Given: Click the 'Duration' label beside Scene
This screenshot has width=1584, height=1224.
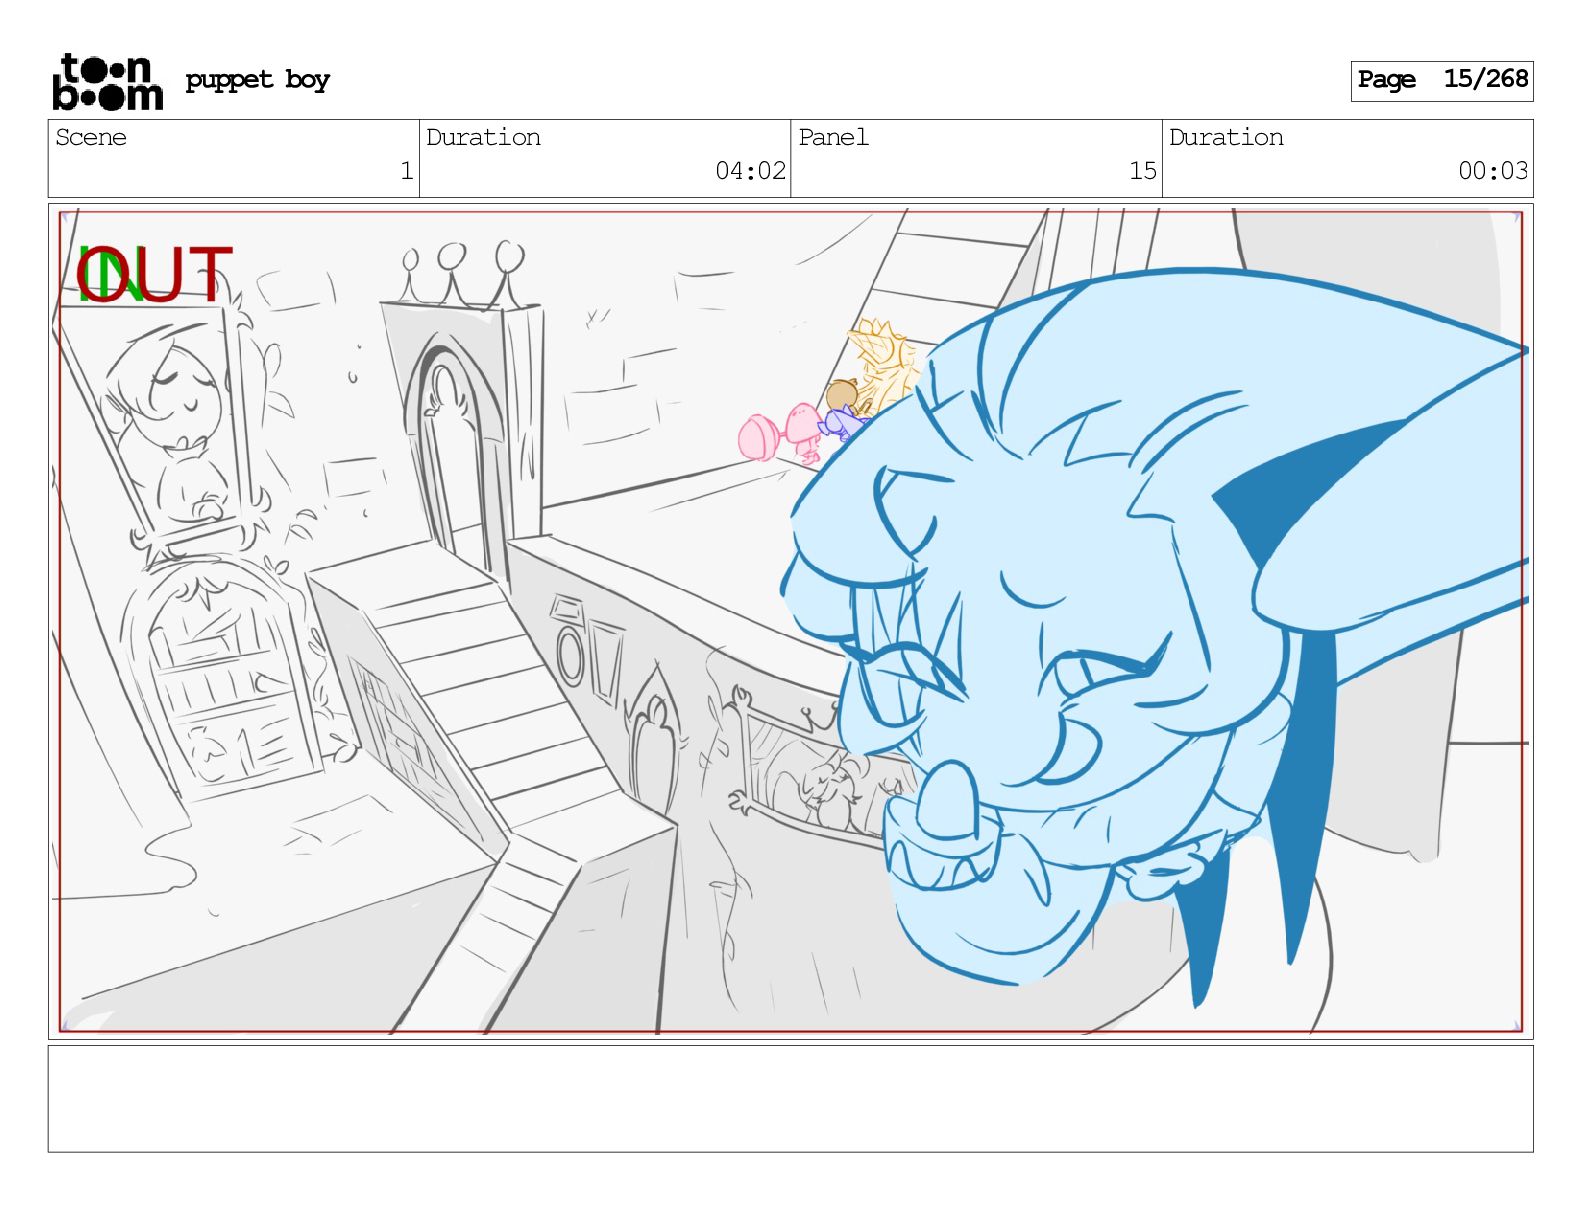Looking at the screenshot, I should click(483, 137).
